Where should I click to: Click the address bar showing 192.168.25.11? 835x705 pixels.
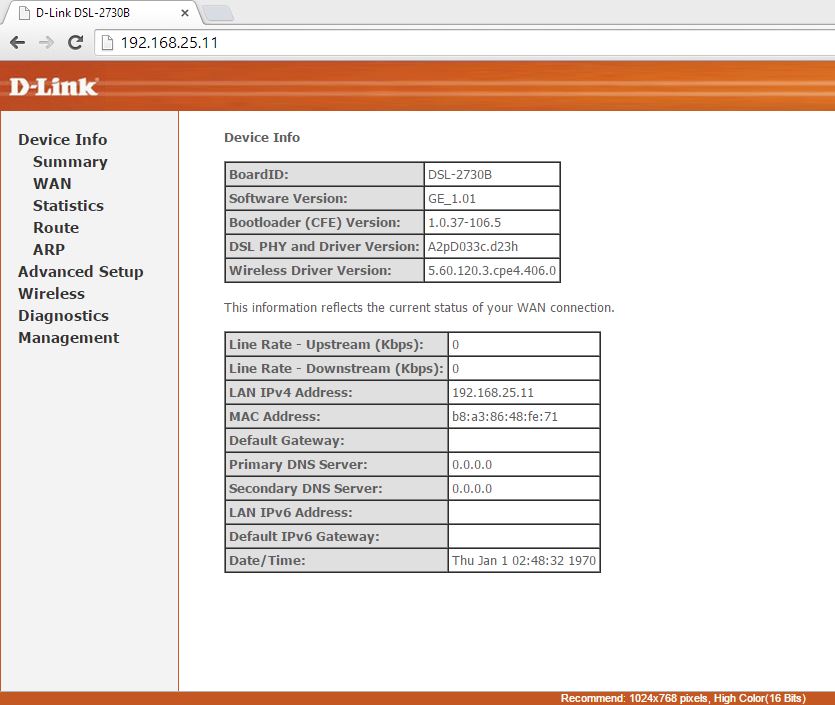click(x=463, y=43)
